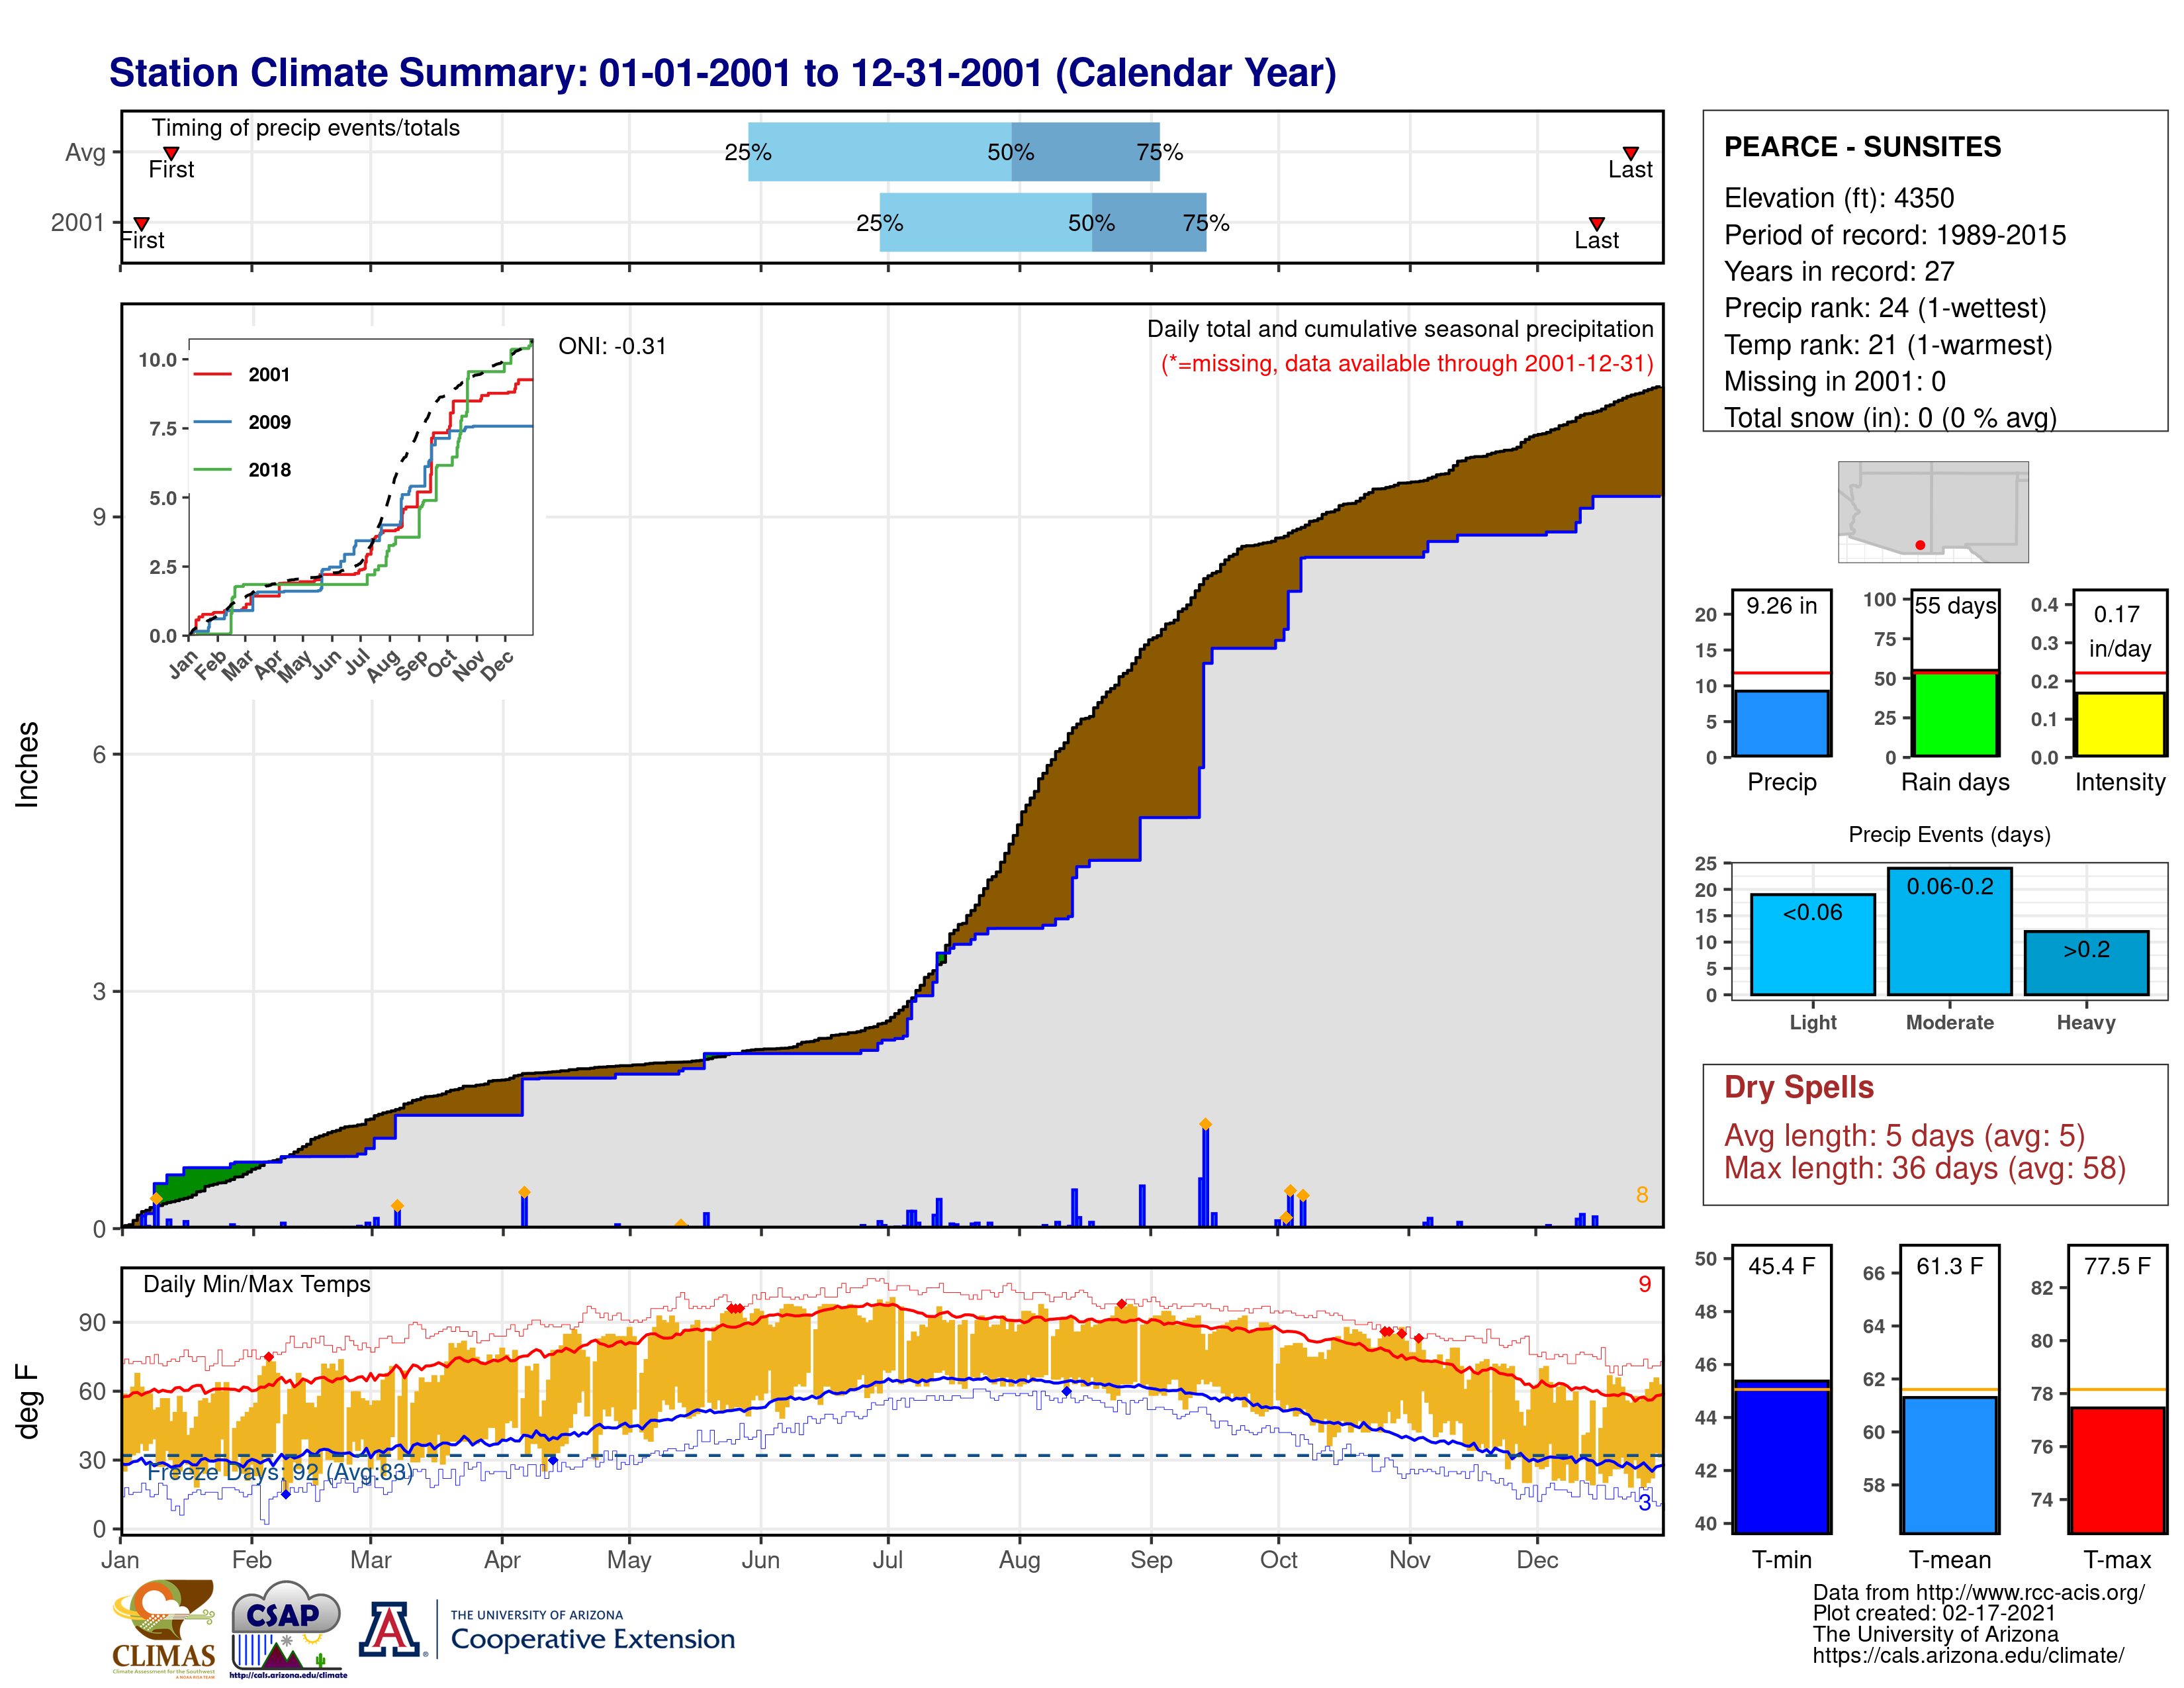This screenshot has height=1688, width=2184.
Task: Click the dark blue T-min bar
Action: coord(1782,1456)
